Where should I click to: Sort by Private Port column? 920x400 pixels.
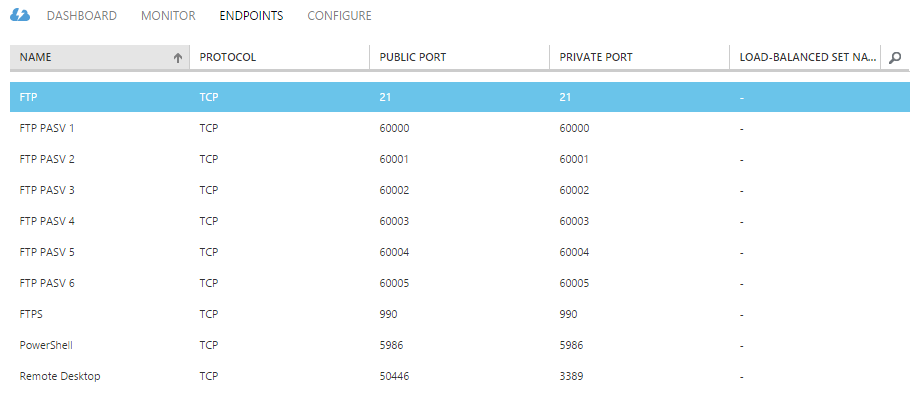(x=596, y=57)
